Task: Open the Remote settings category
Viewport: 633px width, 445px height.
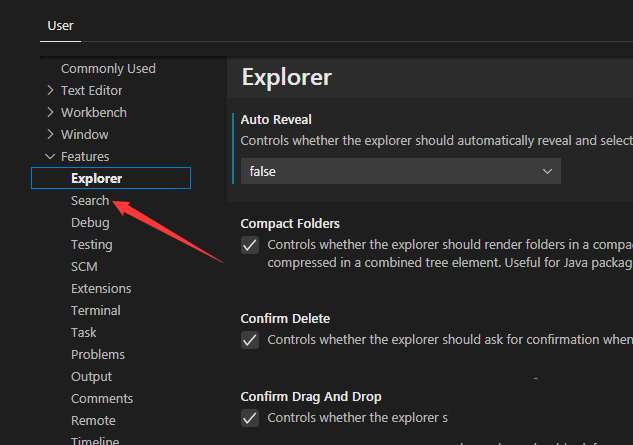Action: click(93, 421)
